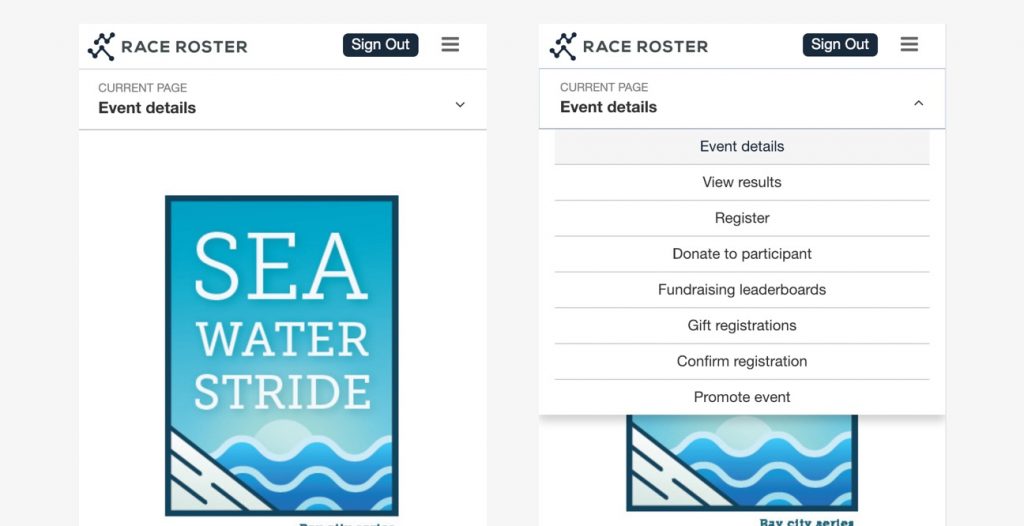Click the Race Roster logo in left panel

coord(167,46)
